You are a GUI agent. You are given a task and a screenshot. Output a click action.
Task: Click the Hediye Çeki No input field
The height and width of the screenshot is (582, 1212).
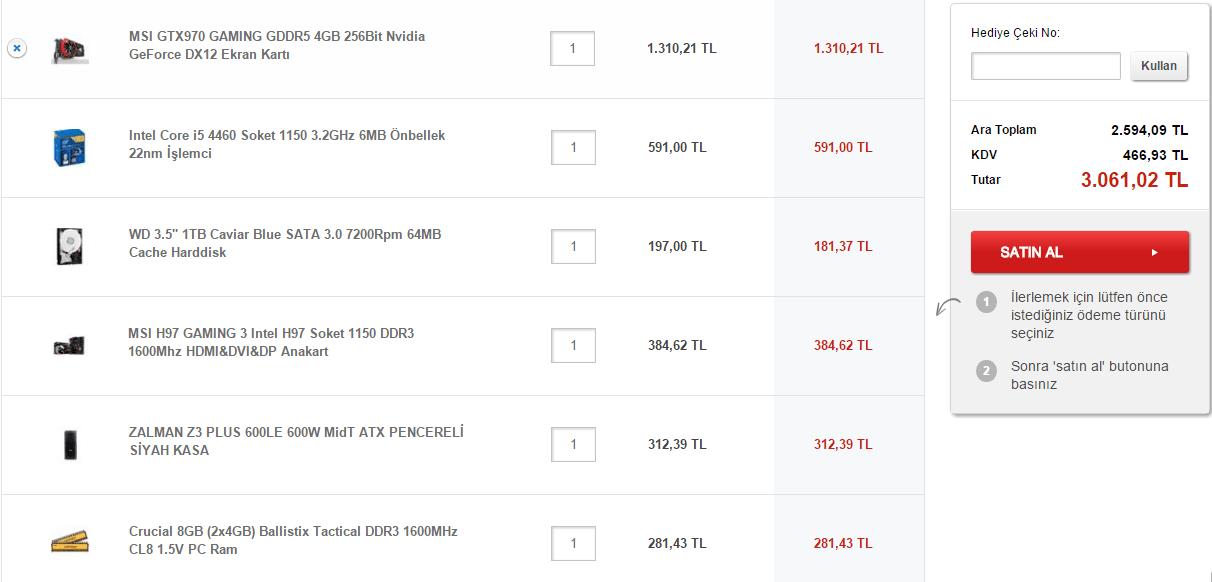point(1045,67)
